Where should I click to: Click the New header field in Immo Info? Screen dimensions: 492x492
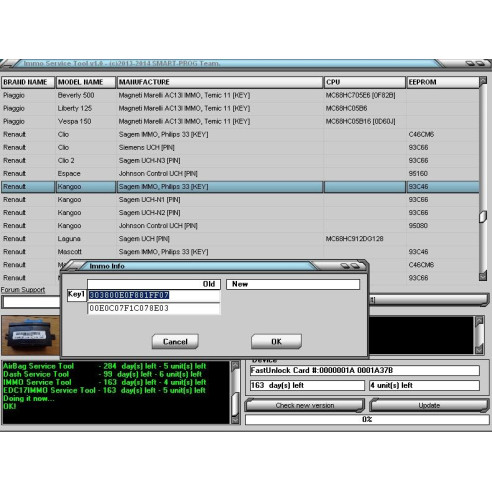(293, 284)
